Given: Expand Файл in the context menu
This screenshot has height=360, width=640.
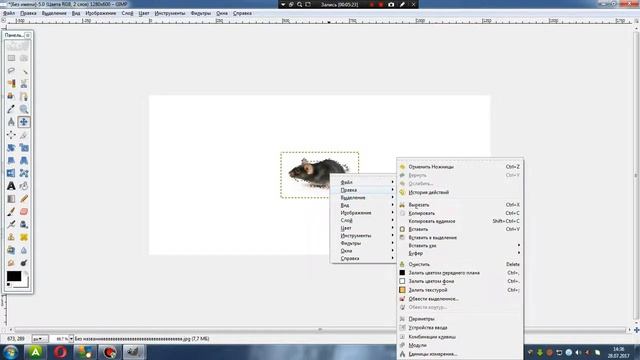Looking at the screenshot, I should pos(363,182).
